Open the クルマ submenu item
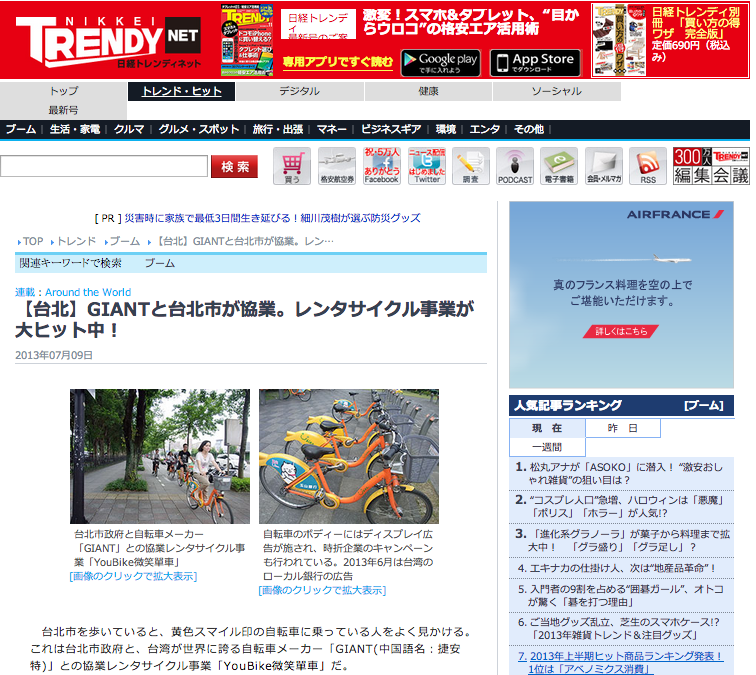Viewport: 756px width, 675px height. coord(129,129)
